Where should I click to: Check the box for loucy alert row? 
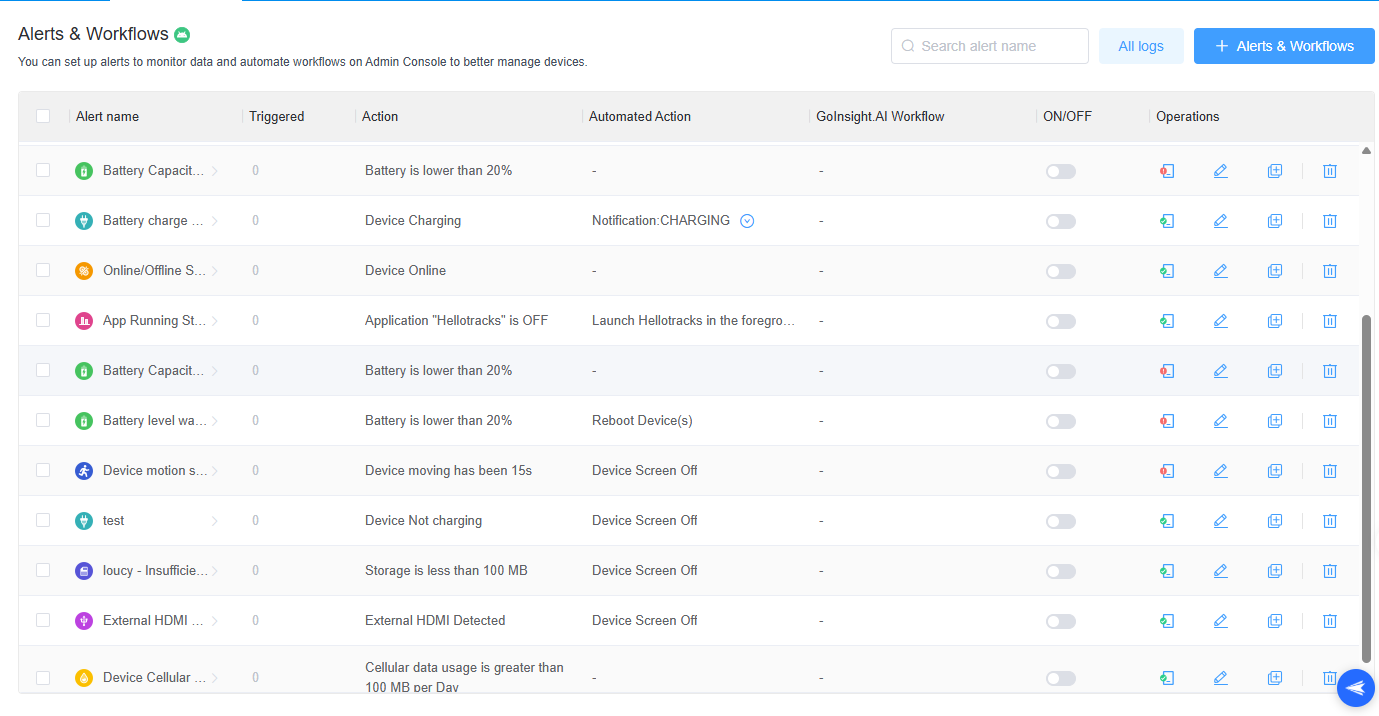coord(43,570)
